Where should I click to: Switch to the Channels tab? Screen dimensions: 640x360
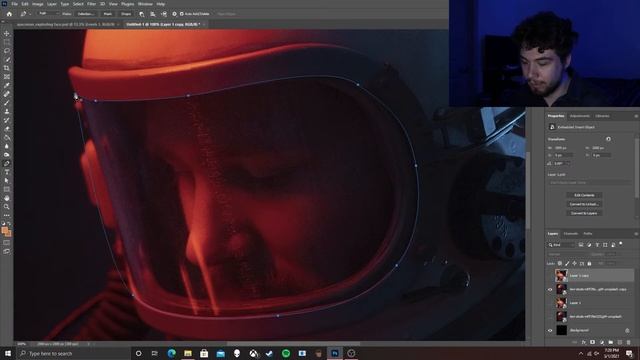[571, 234]
